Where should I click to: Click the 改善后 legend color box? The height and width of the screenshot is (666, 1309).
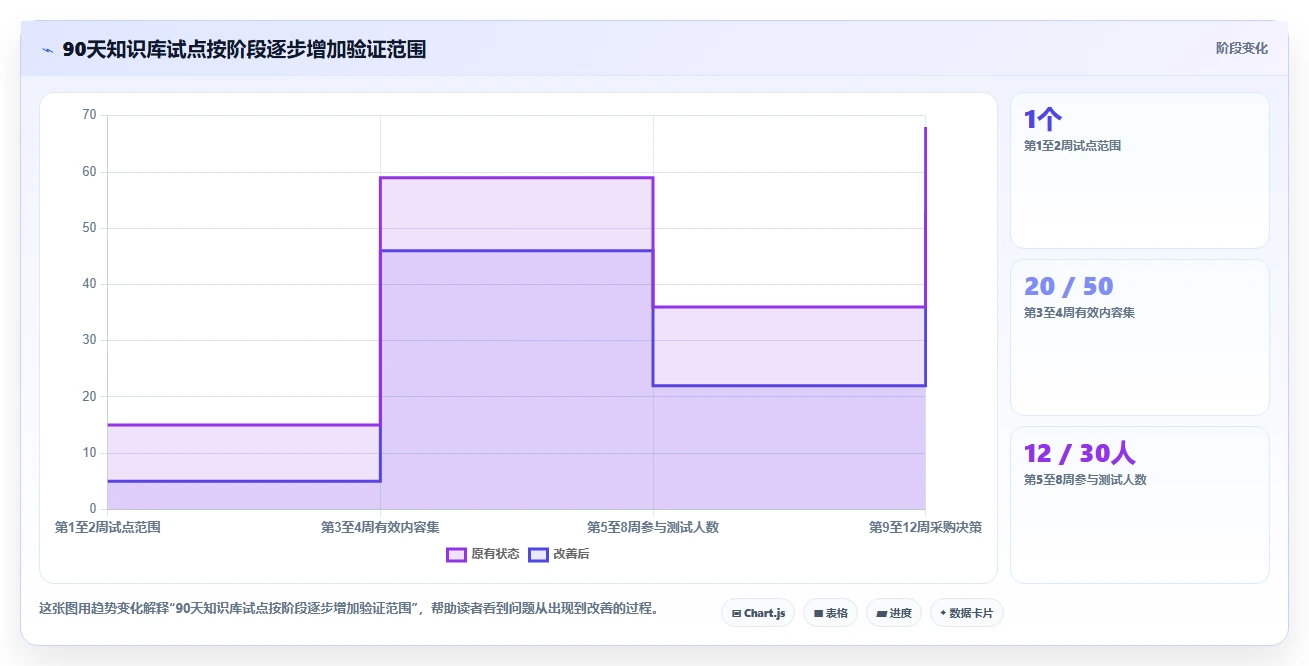538,554
